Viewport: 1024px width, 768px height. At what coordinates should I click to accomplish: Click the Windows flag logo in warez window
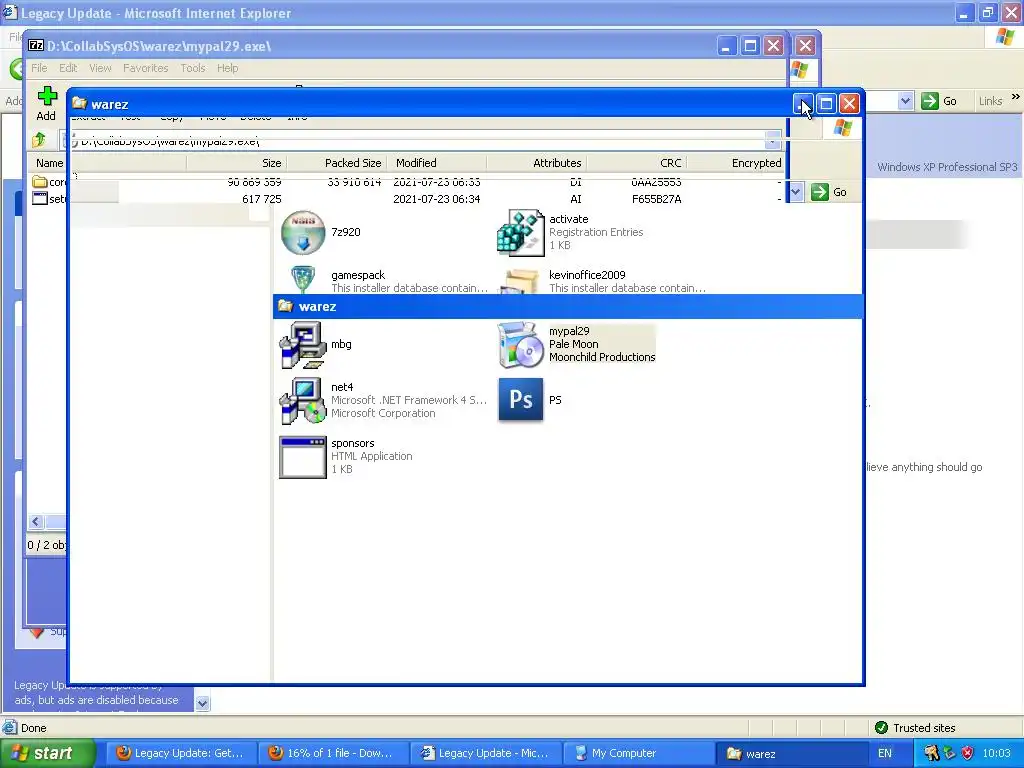point(842,127)
